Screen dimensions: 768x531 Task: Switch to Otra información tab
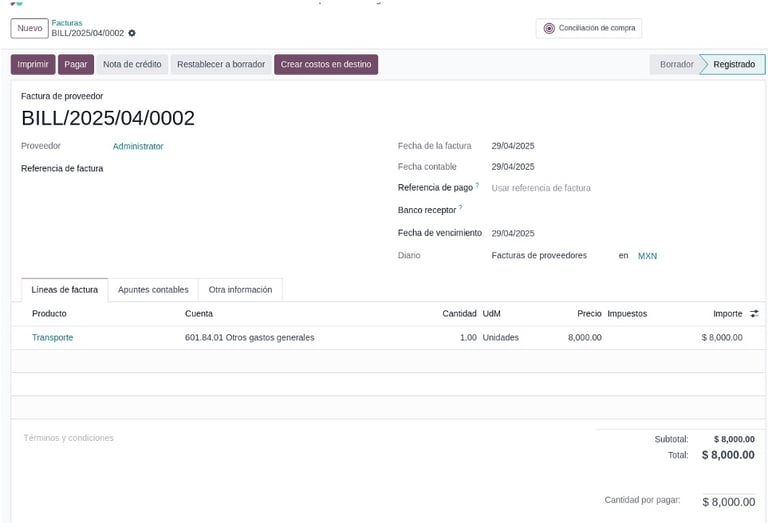pos(240,290)
